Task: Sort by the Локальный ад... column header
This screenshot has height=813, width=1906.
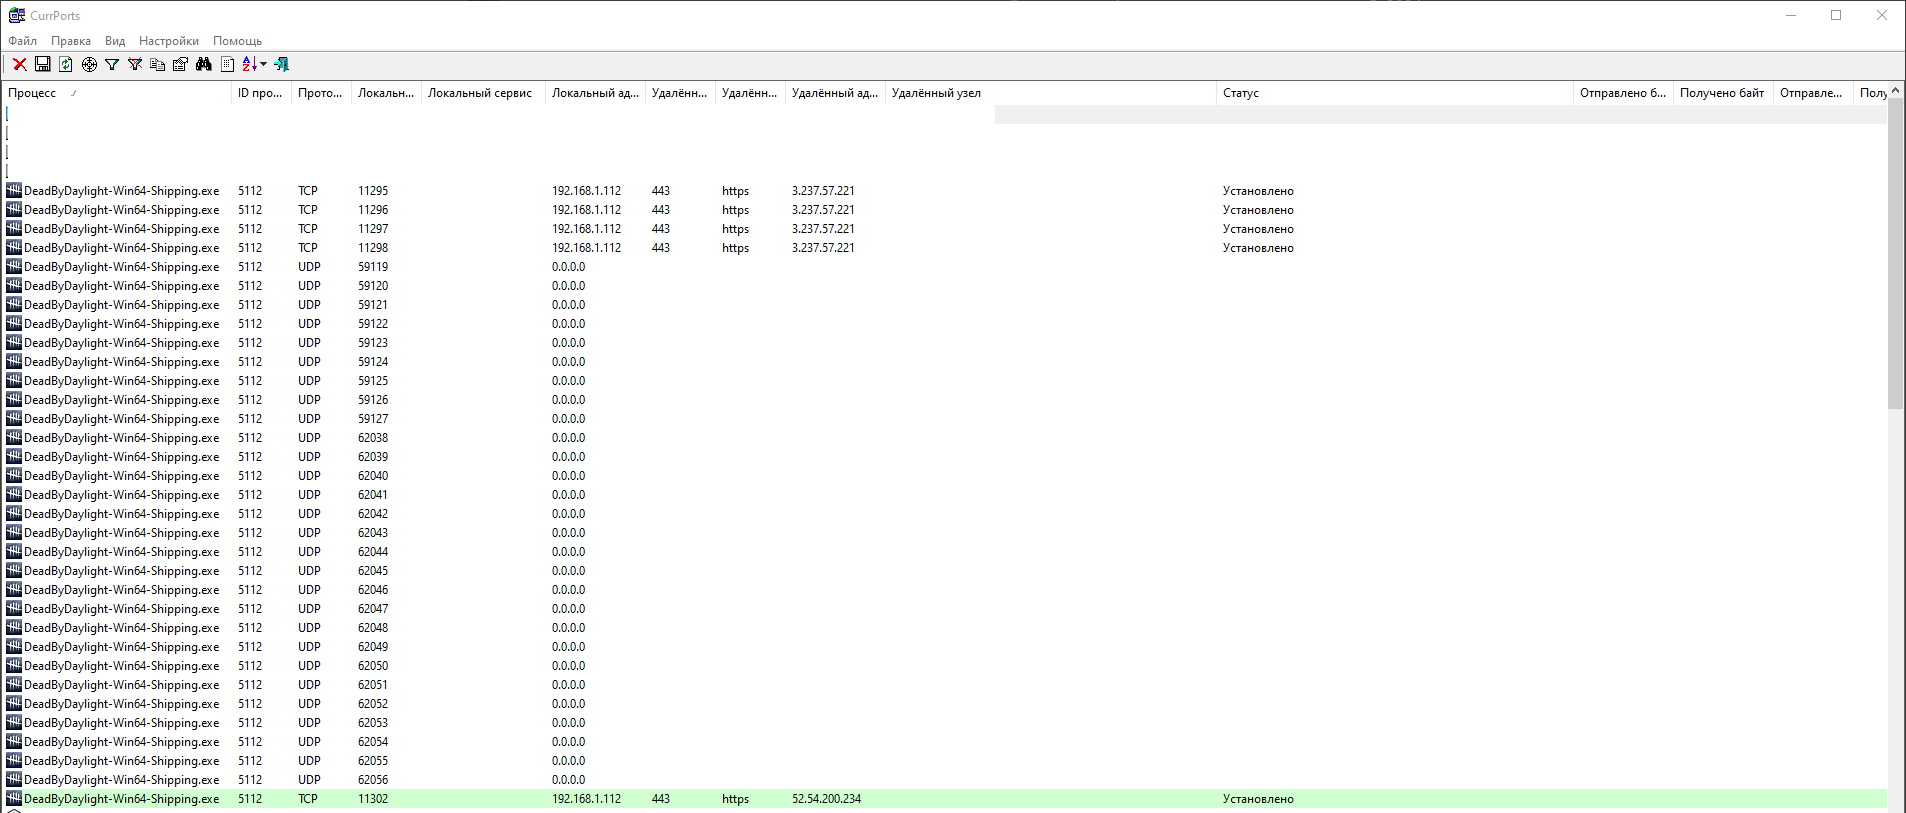Action: 595,93
